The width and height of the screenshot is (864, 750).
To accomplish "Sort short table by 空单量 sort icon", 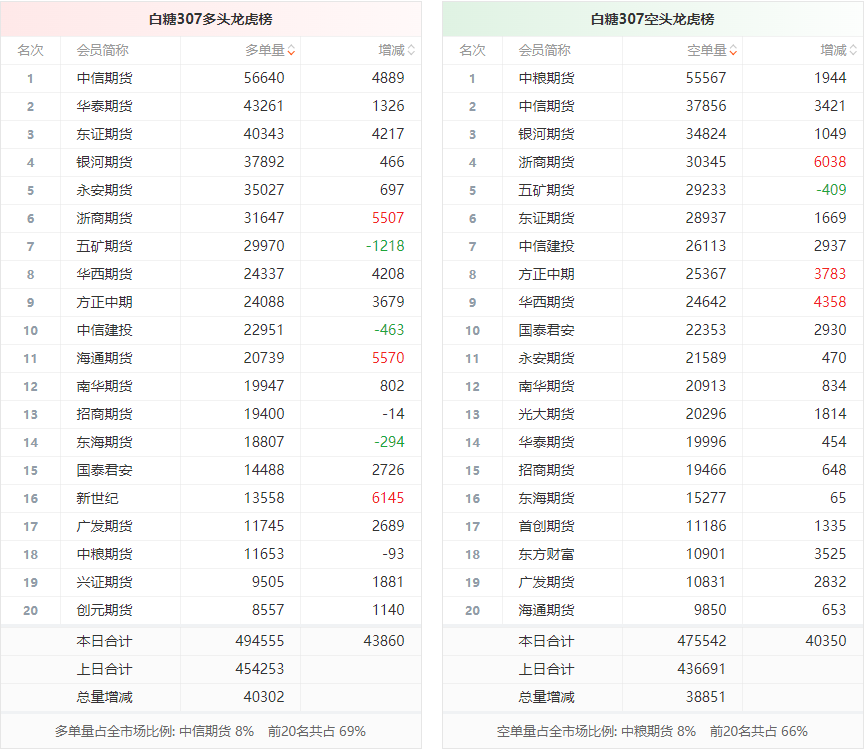I will 733,50.
